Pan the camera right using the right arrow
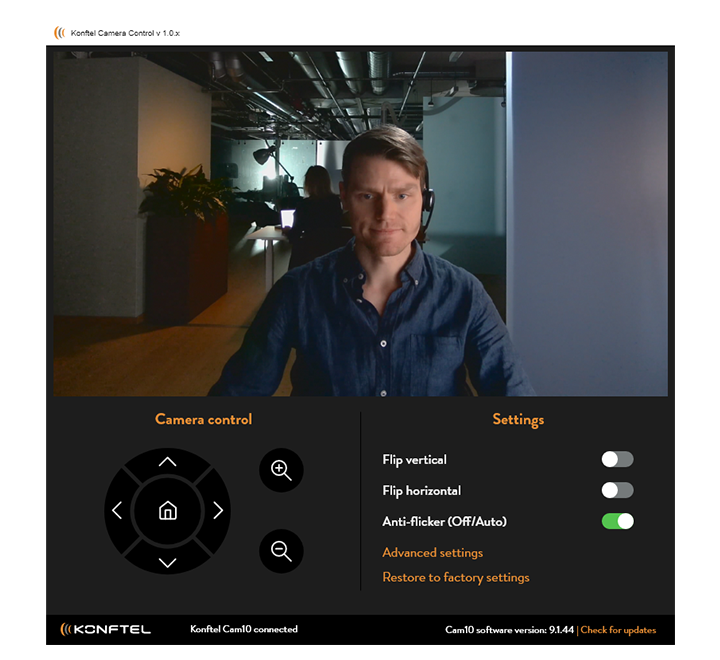The width and height of the screenshot is (720, 660). (217, 511)
